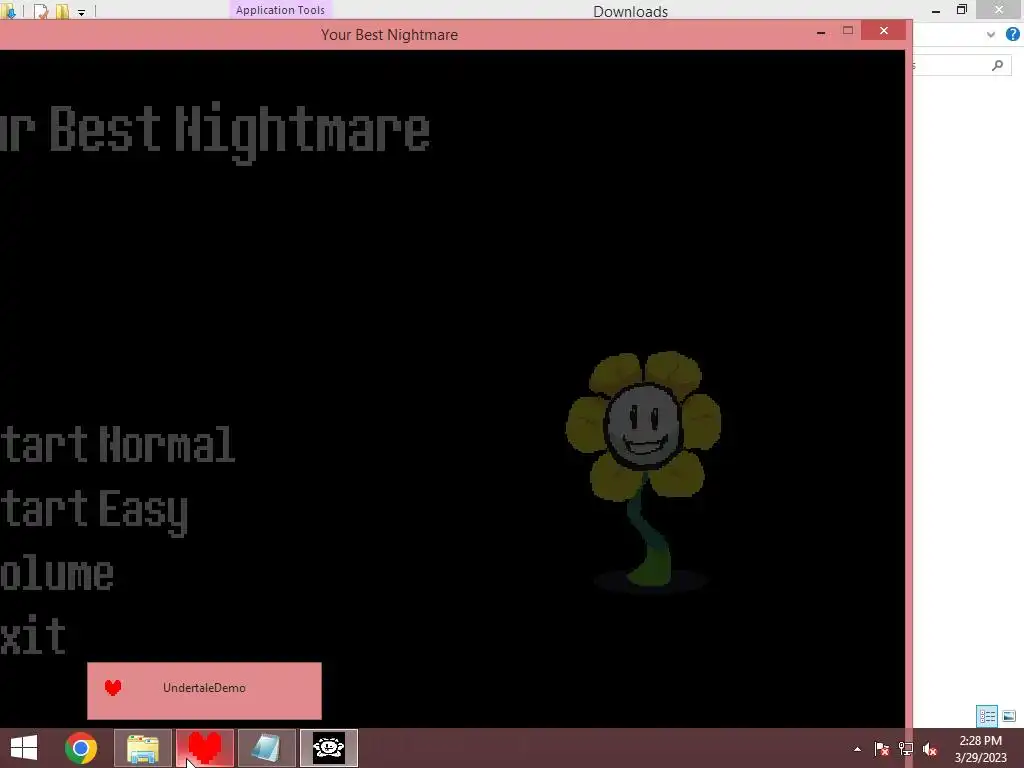This screenshot has width=1024, height=768.
Task: Restore down the Downloads Explorer window
Action: pyautogui.click(x=962, y=10)
